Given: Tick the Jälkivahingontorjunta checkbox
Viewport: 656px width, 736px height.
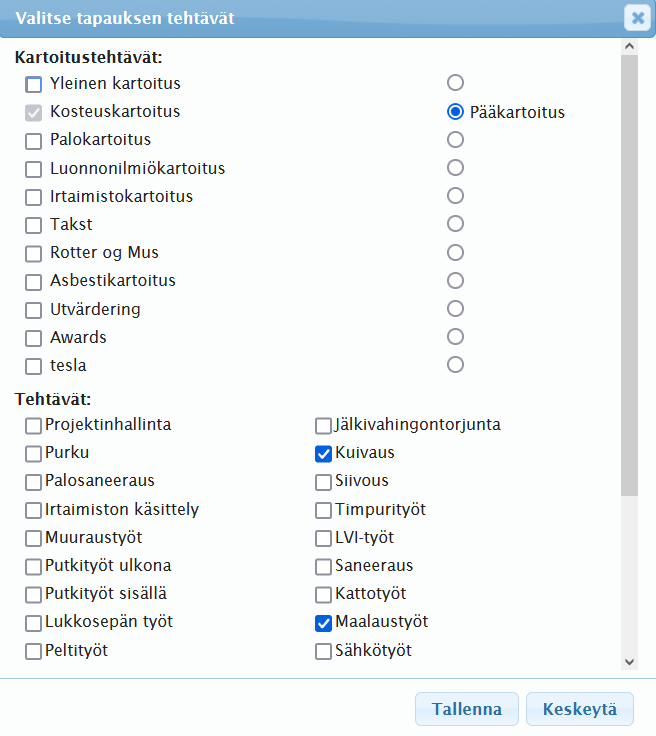Looking at the screenshot, I should click(x=323, y=426).
